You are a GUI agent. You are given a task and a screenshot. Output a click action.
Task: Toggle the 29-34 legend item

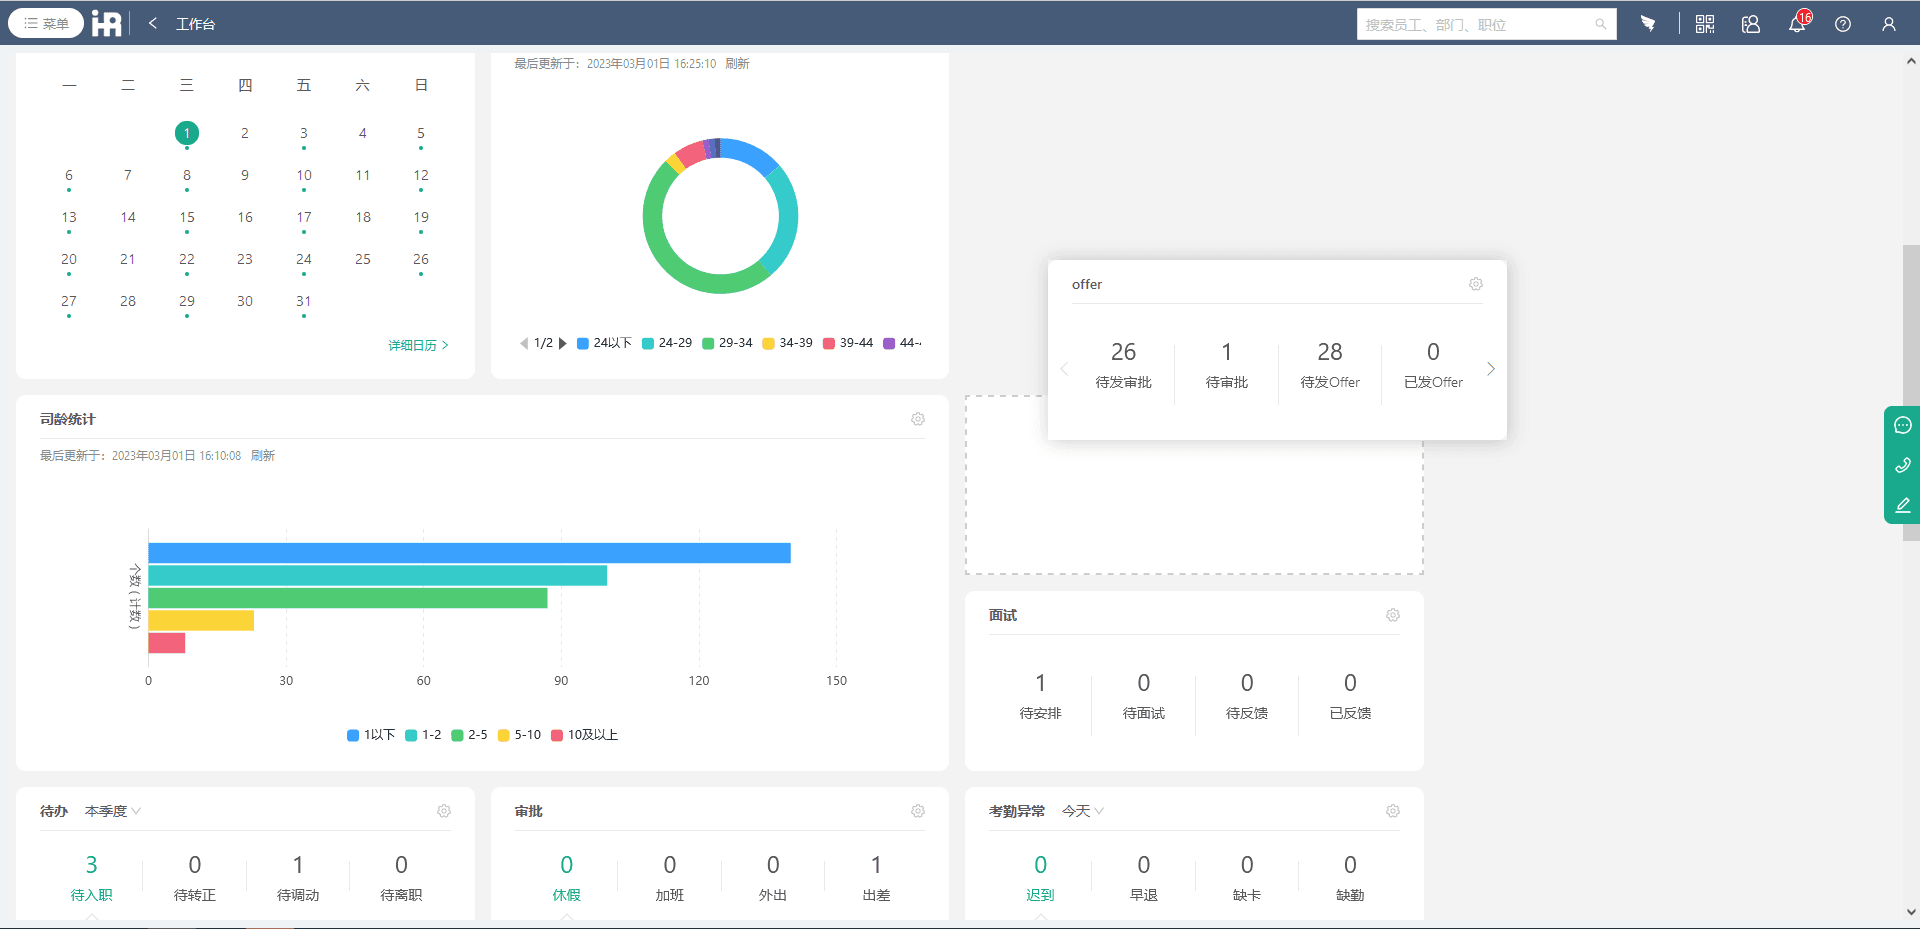click(x=727, y=343)
